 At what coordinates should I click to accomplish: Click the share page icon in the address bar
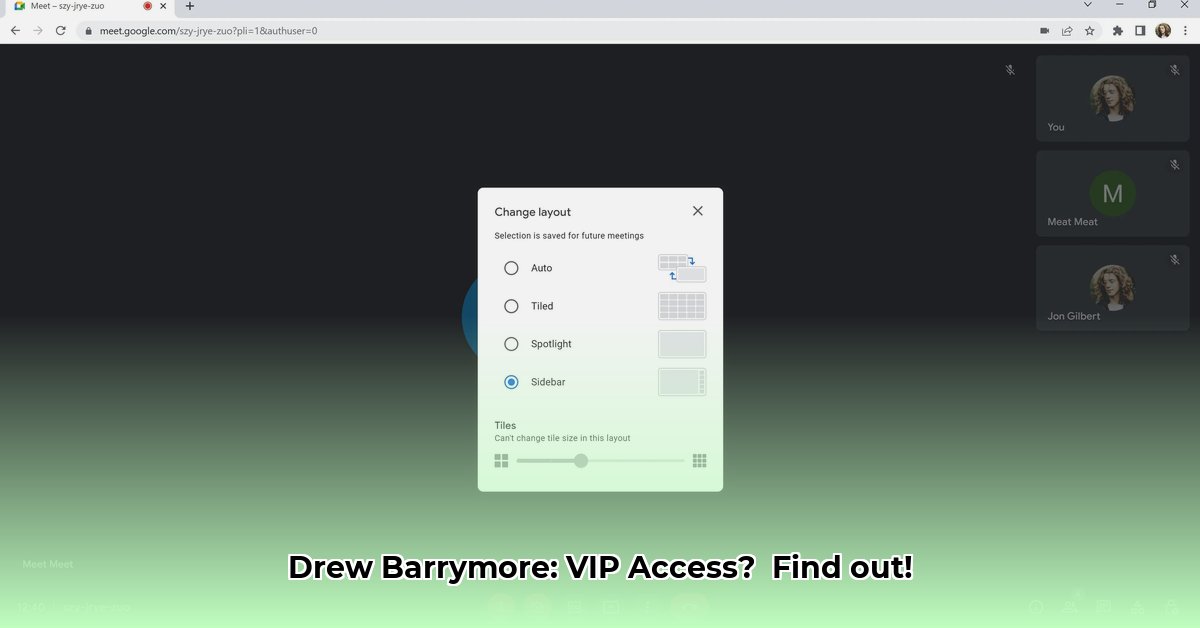click(1067, 31)
